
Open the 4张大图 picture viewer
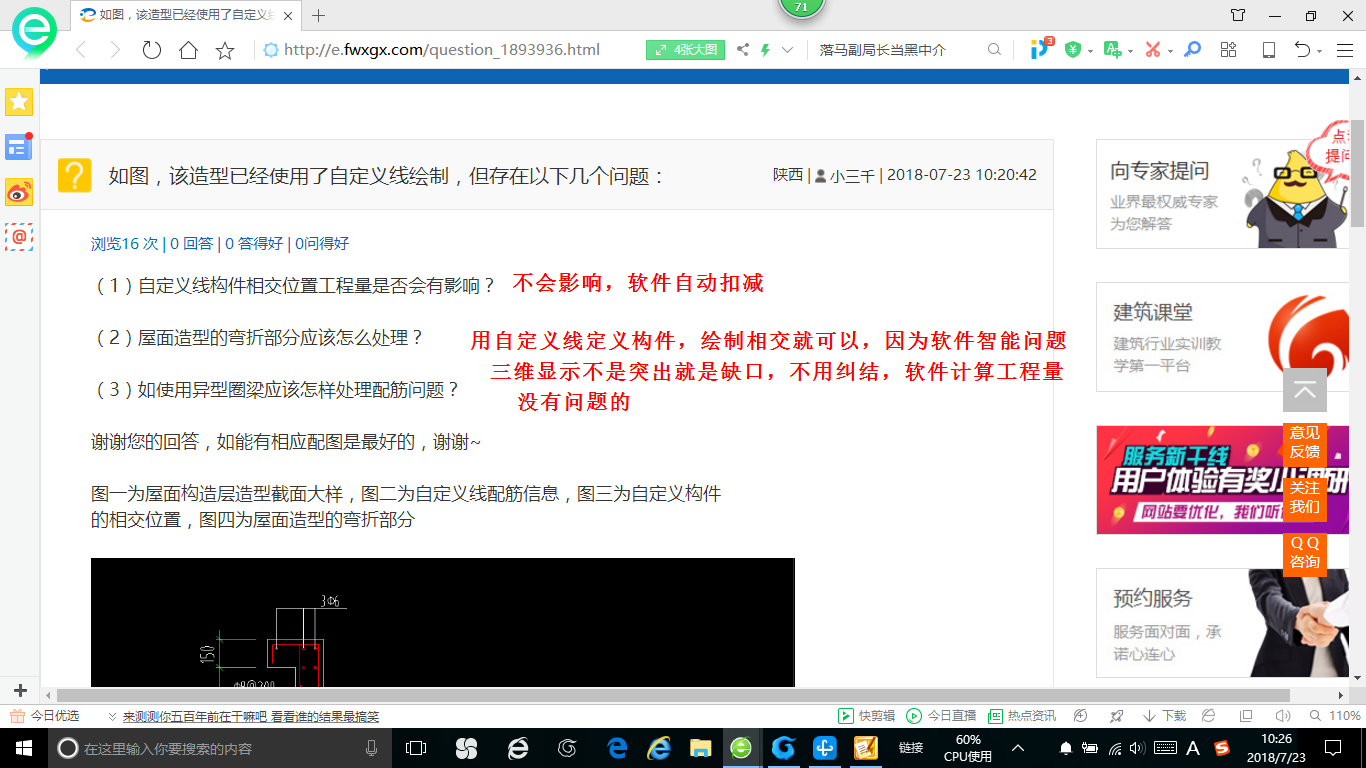pyautogui.click(x=685, y=50)
